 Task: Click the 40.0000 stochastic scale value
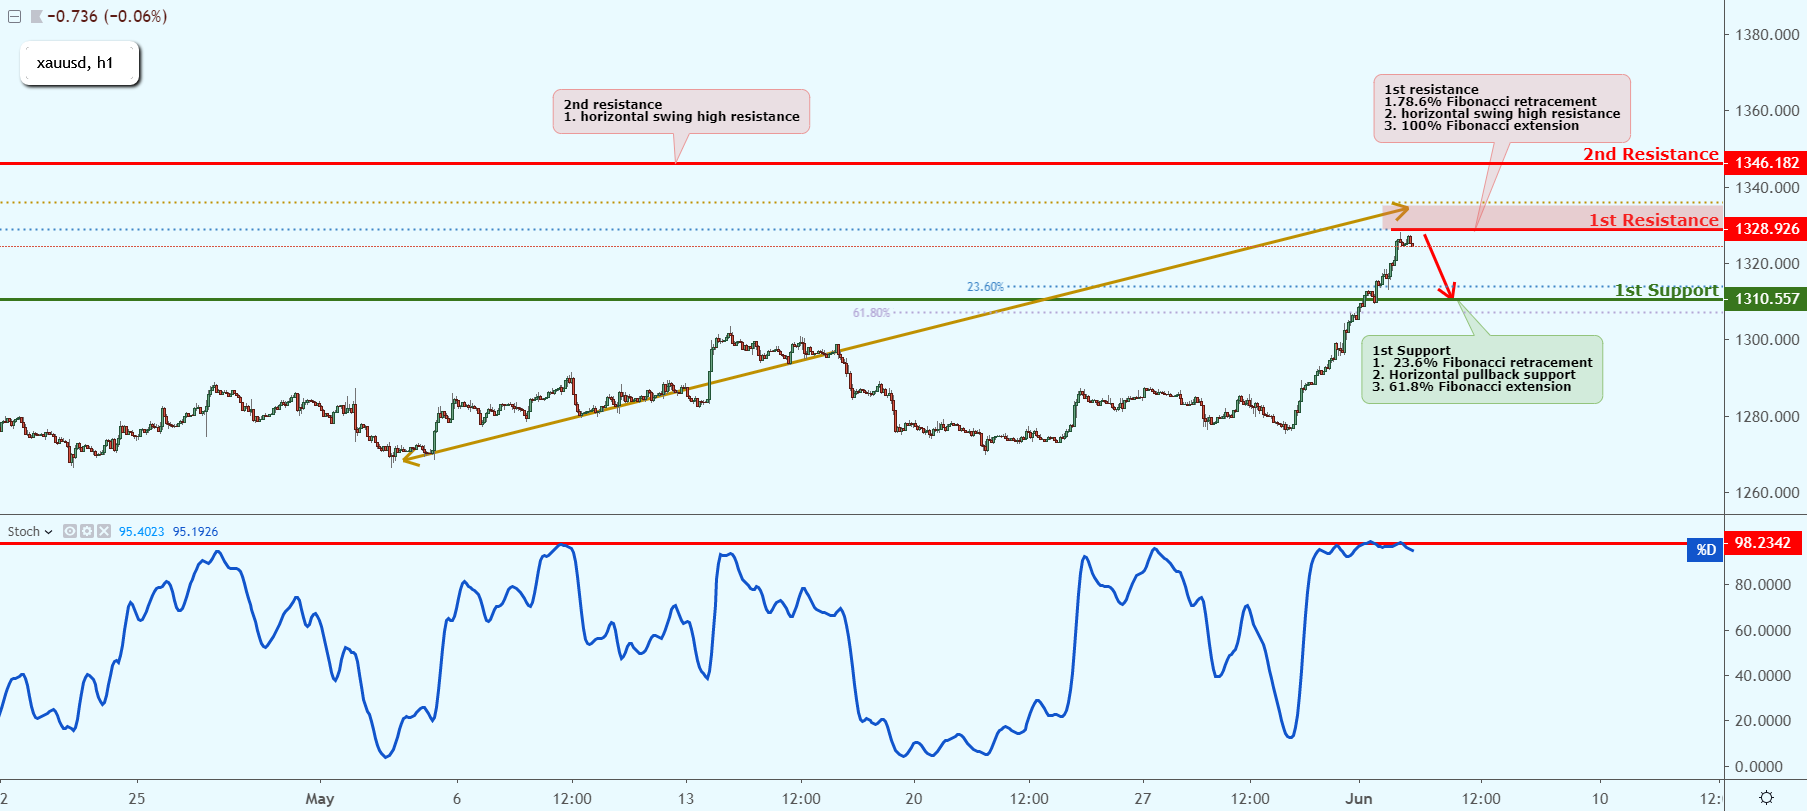pos(1763,676)
